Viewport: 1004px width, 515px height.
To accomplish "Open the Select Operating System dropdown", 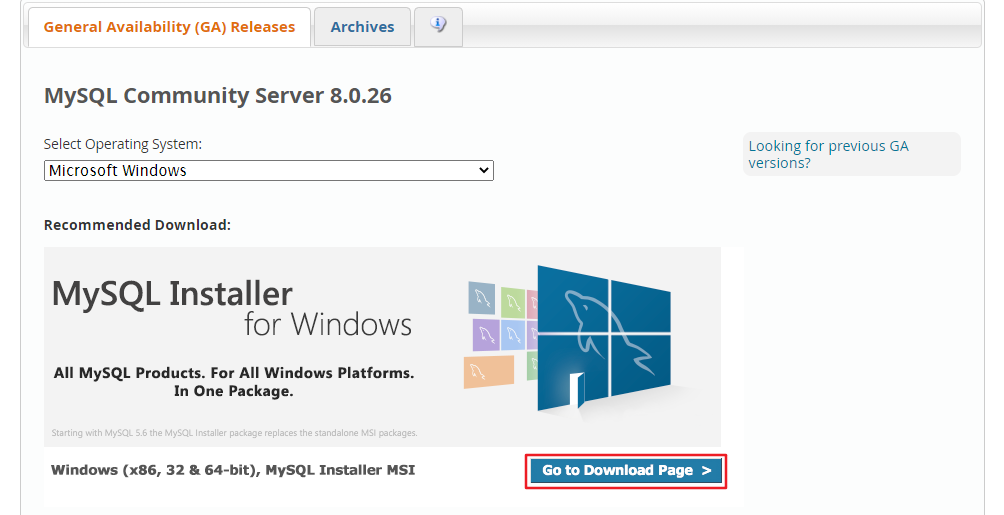I will pos(269,170).
